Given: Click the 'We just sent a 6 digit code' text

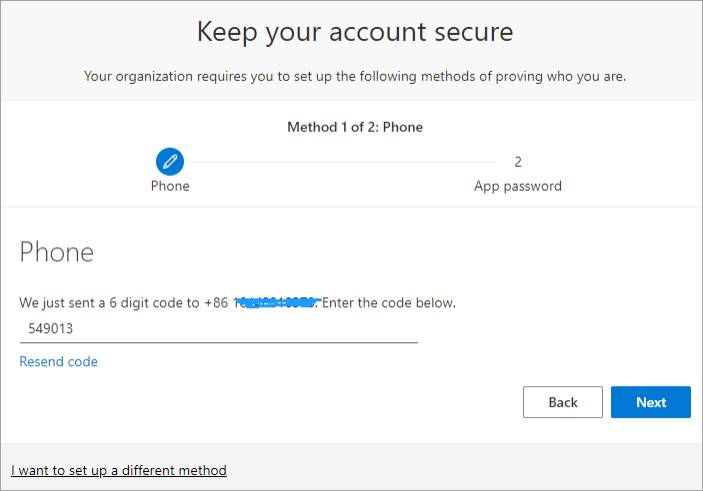Looking at the screenshot, I should tap(109, 303).
